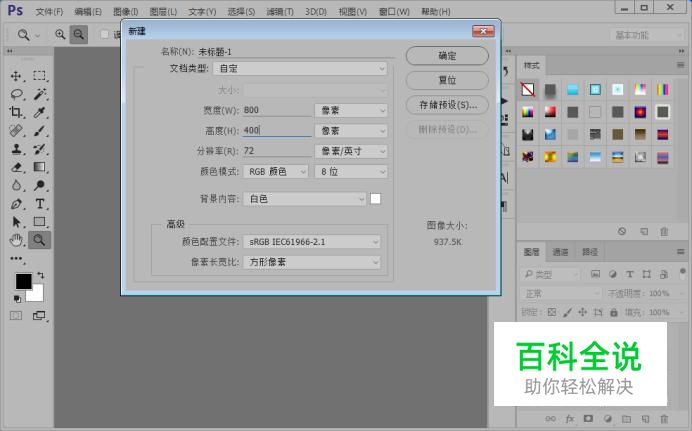
Task: Click the background content white color swatch
Action: [x=376, y=199]
